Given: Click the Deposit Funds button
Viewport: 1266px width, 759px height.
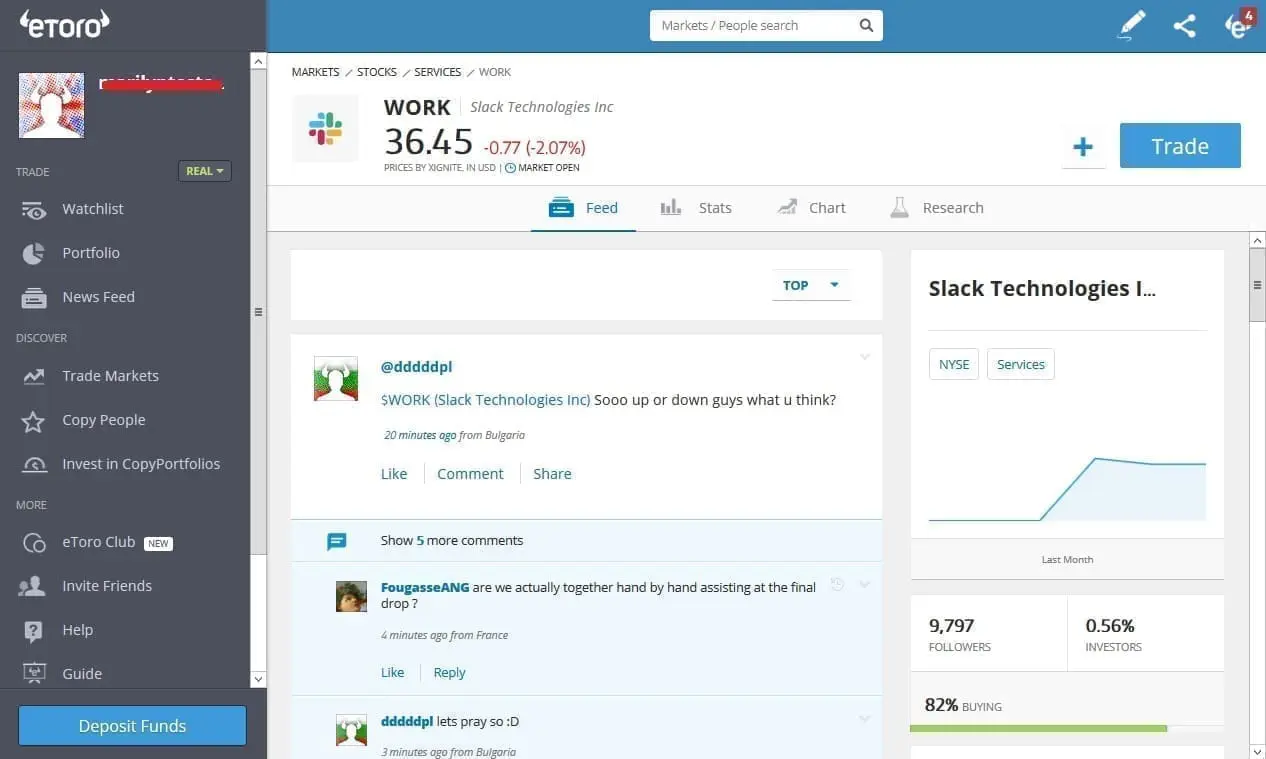Looking at the screenshot, I should coord(131,725).
